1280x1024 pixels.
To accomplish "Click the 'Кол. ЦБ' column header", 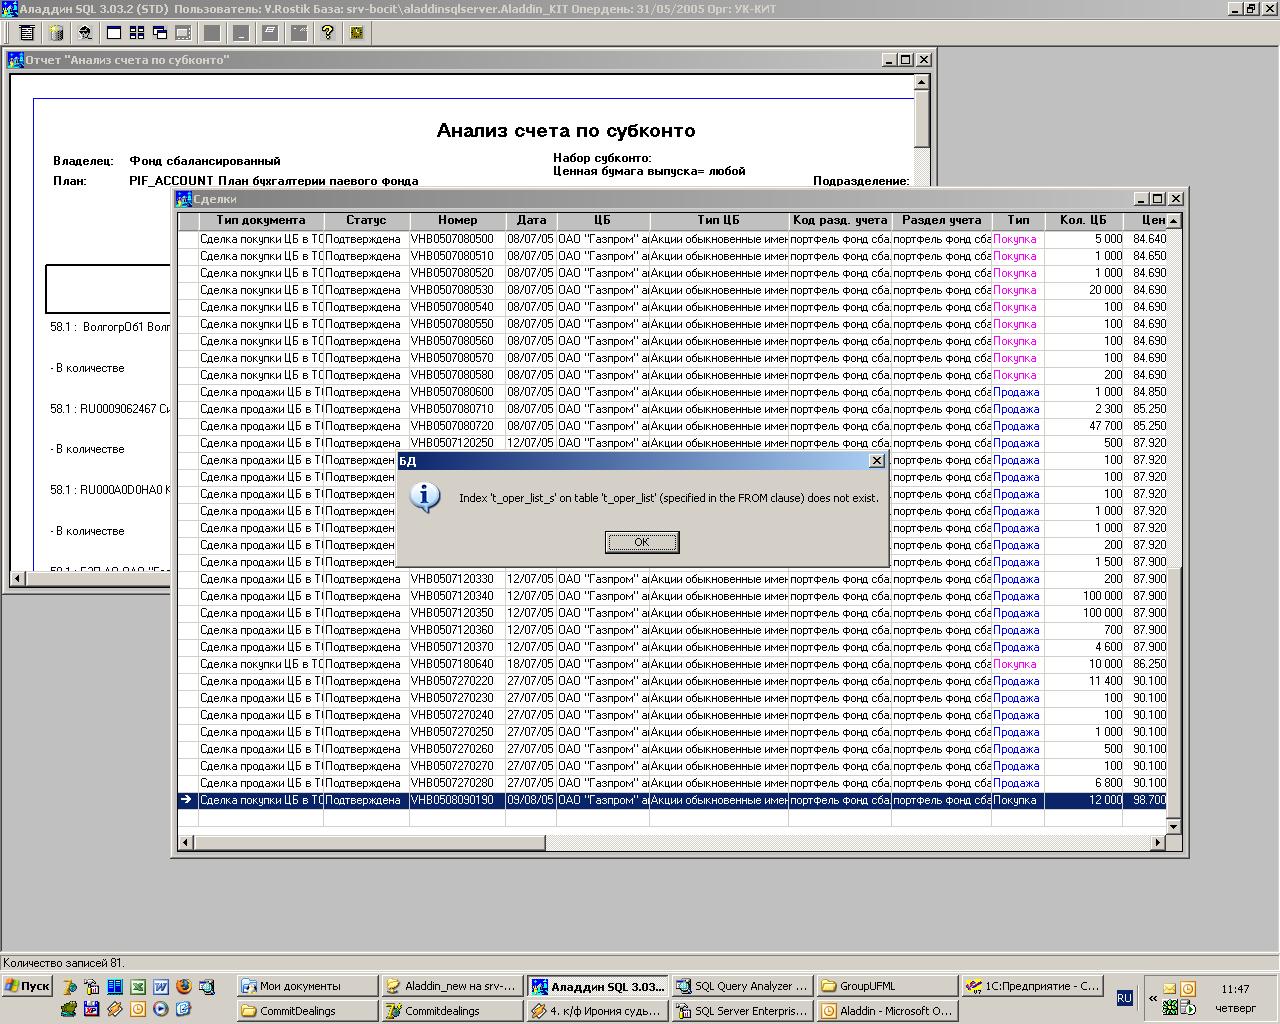I will pyautogui.click(x=1083, y=220).
